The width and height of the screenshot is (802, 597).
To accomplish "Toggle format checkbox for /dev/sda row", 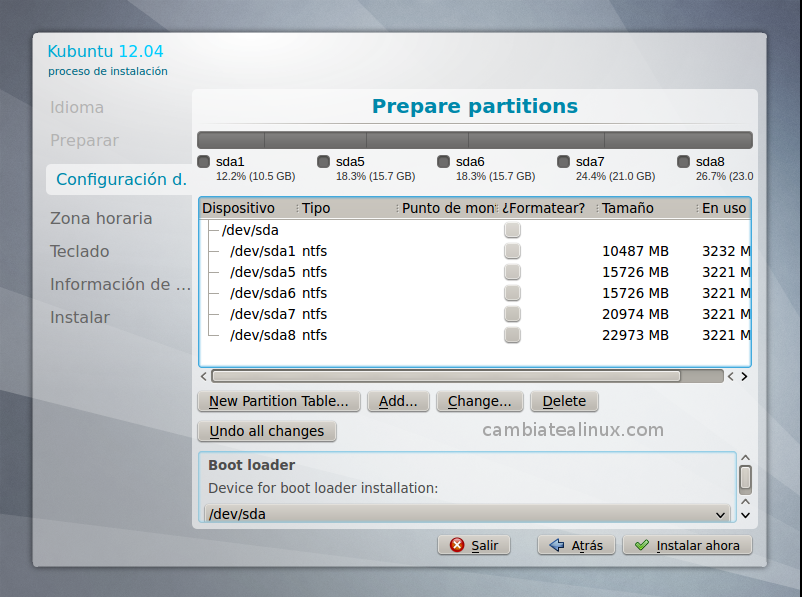I will [x=512, y=230].
